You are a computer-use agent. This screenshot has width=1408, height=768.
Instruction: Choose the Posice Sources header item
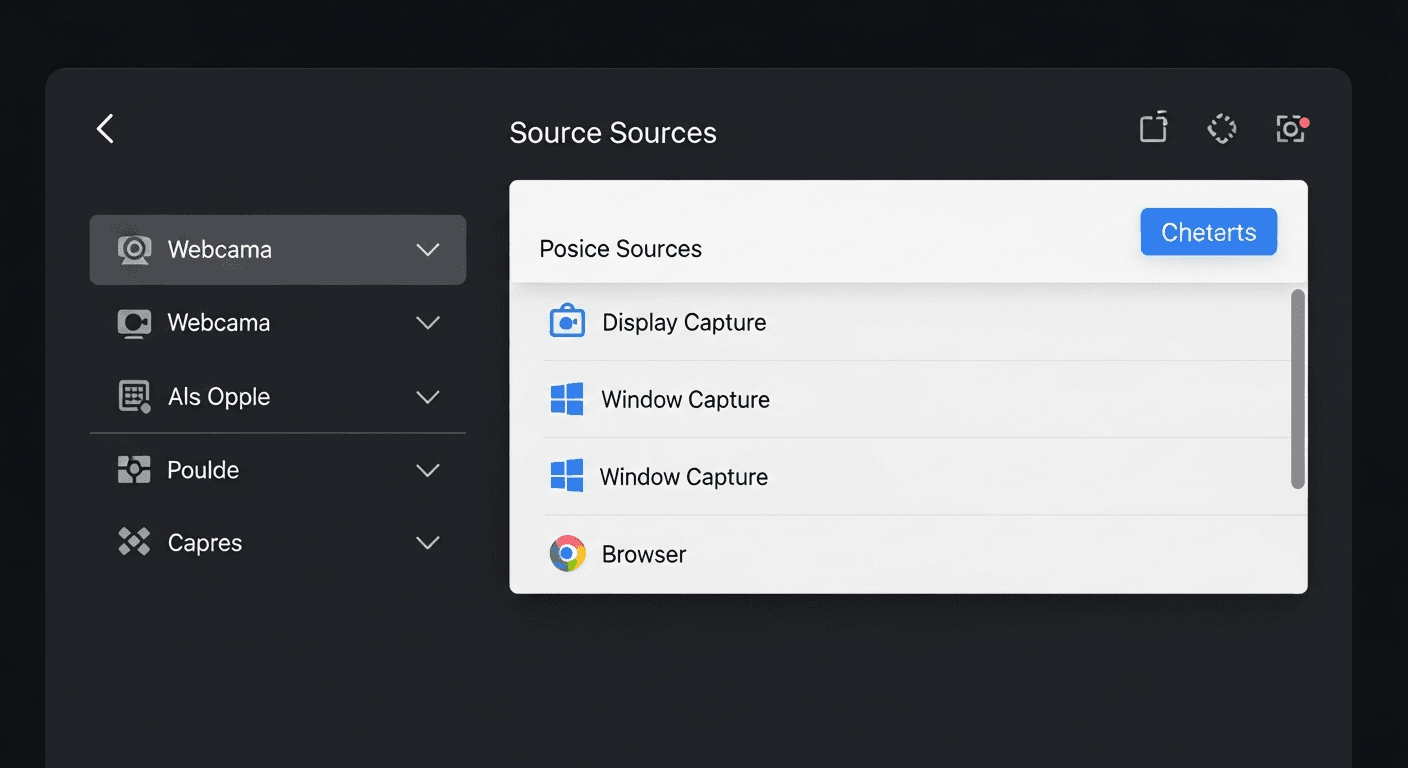click(620, 248)
